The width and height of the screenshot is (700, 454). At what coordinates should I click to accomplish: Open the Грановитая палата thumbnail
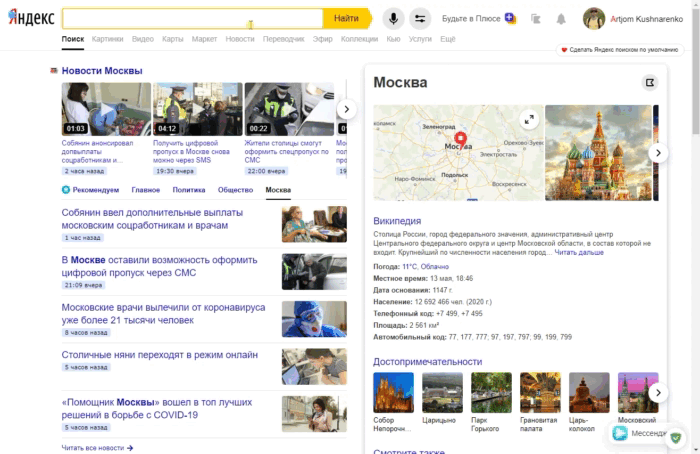540,393
